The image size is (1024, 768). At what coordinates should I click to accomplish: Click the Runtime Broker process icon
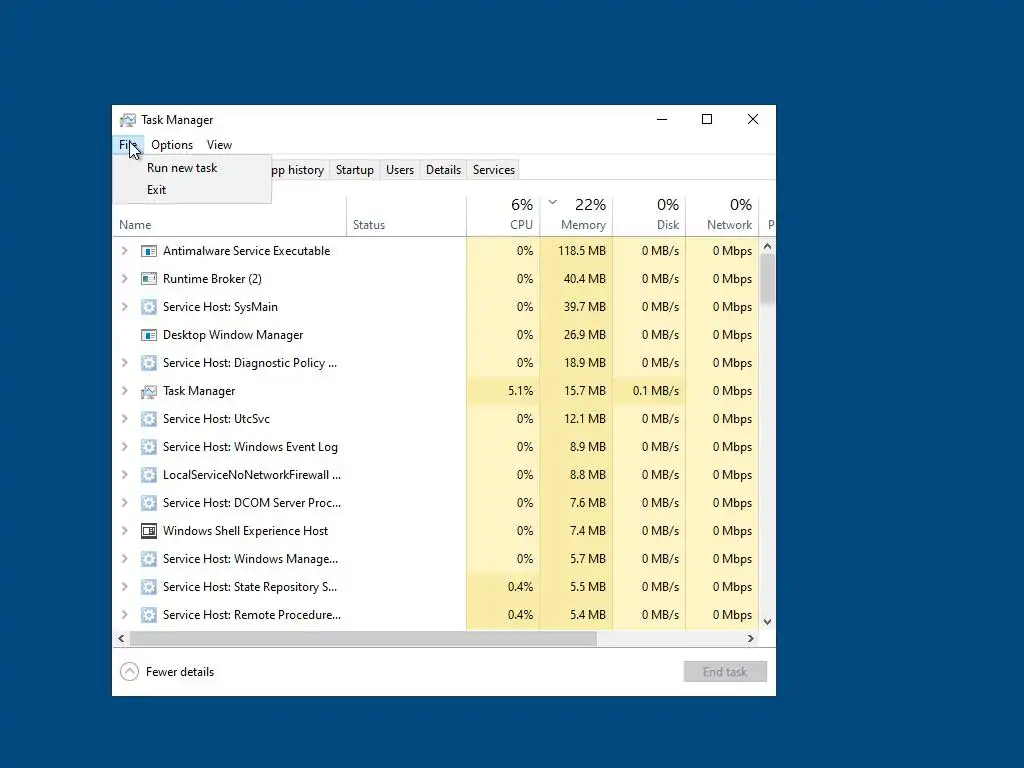tap(149, 279)
